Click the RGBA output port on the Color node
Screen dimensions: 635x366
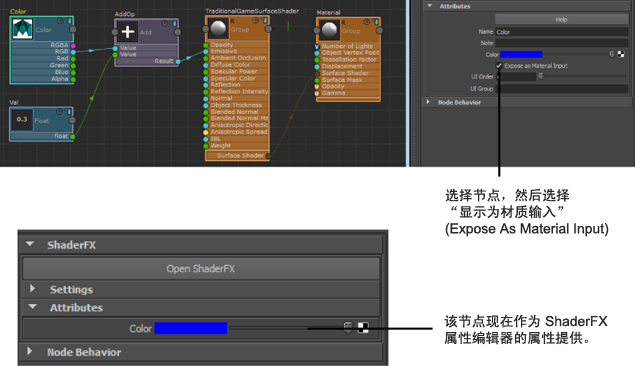(73, 45)
